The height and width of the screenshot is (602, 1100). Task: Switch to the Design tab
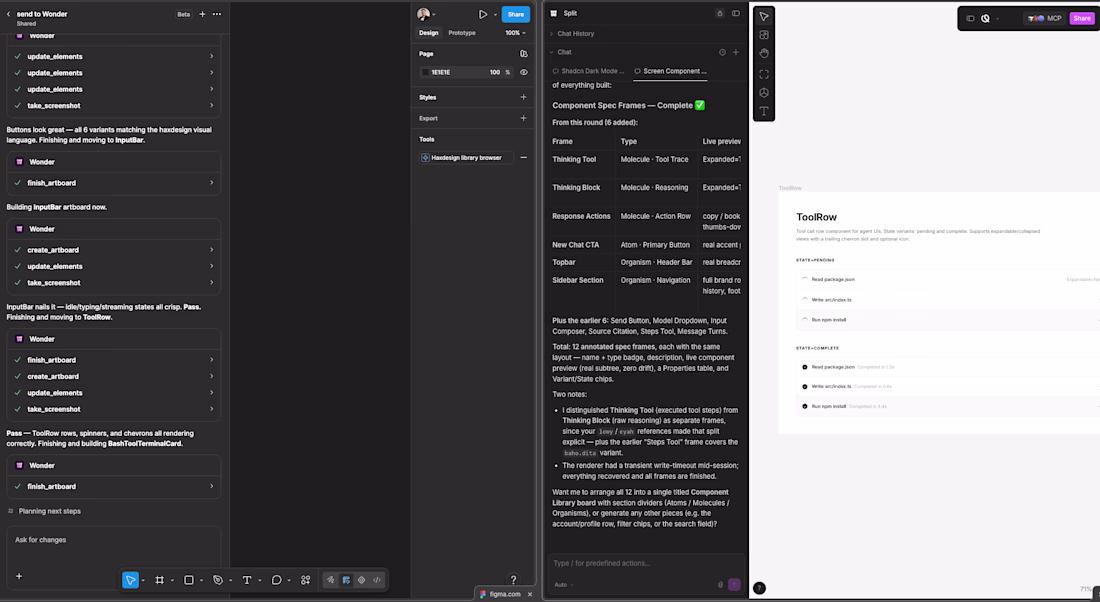[429, 33]
